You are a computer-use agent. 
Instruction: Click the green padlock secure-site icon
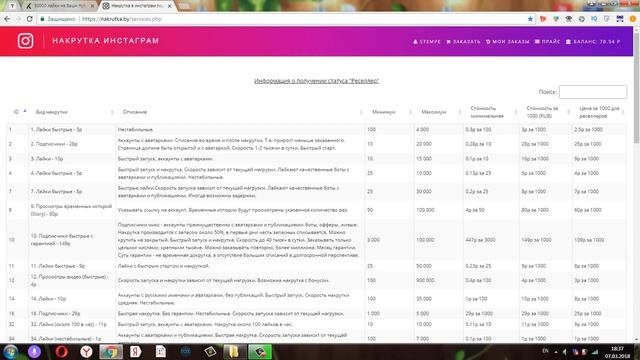coord(42,19)
